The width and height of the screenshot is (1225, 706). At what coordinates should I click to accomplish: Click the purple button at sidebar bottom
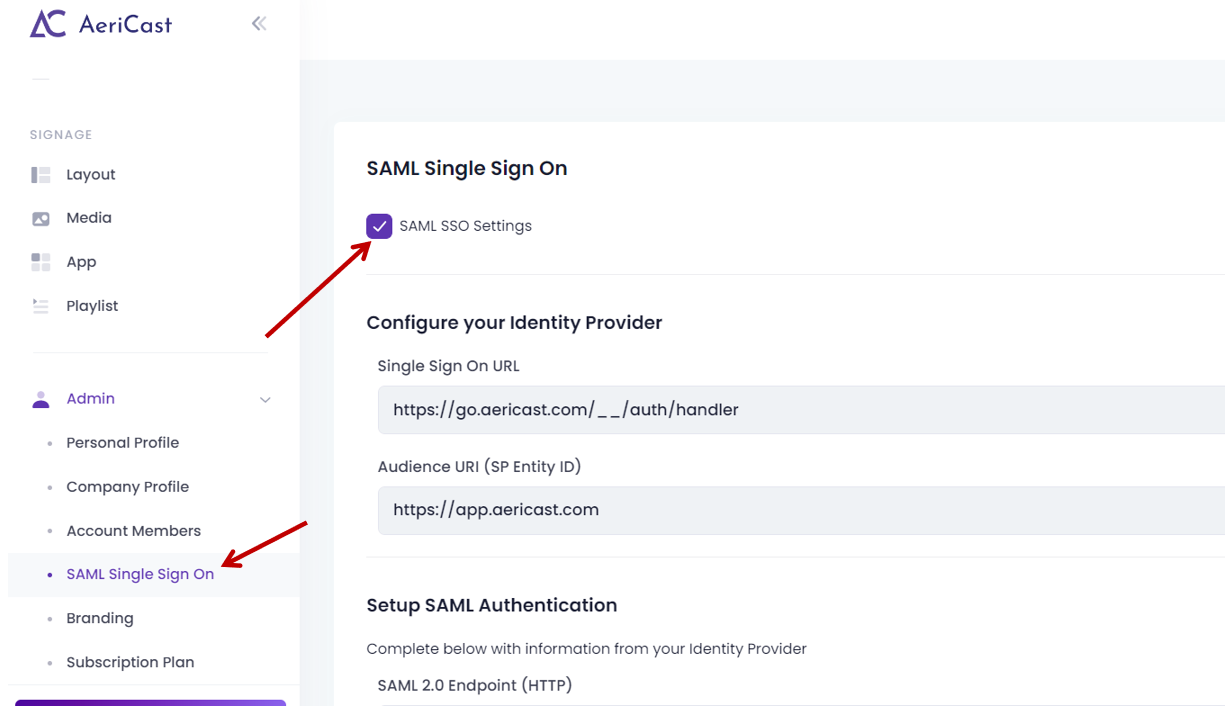[150, 703]
